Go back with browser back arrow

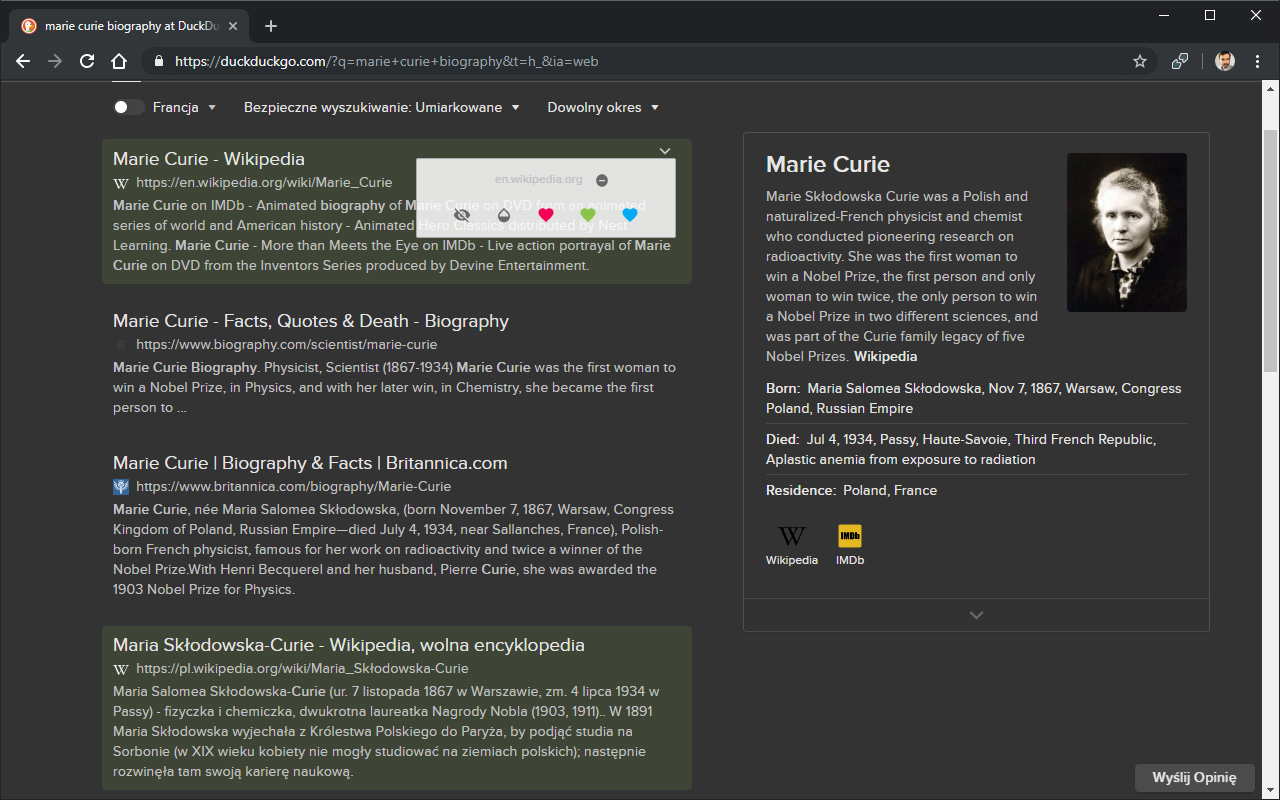coord(23,61)
